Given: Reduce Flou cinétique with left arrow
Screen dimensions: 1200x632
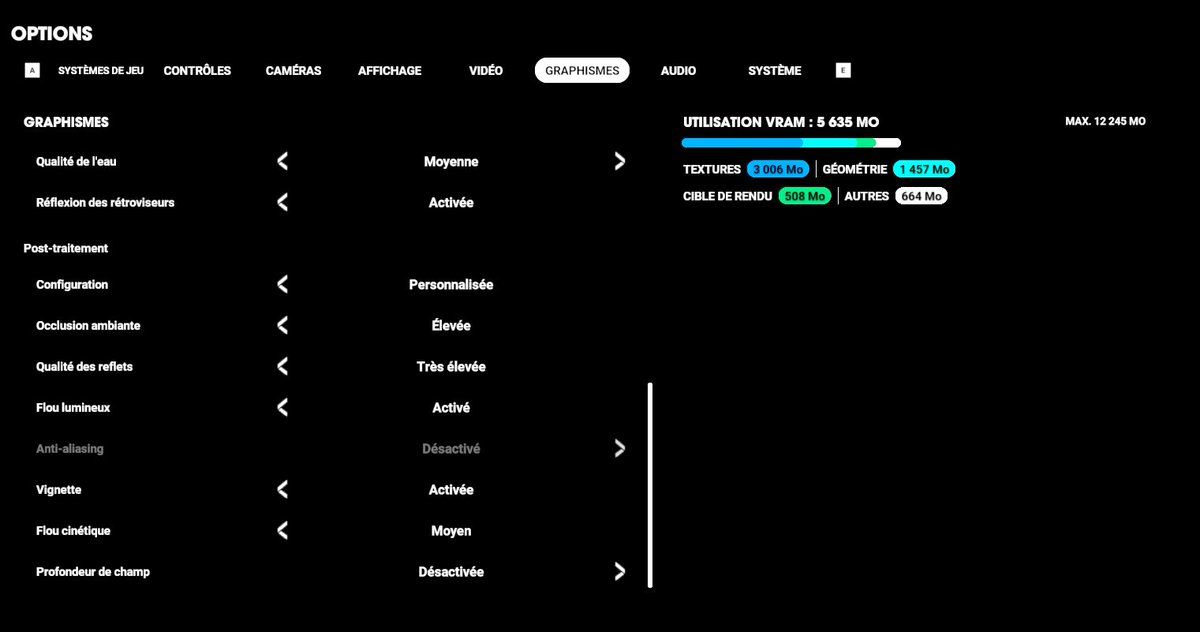Looking at the screenshot, I should pos(283,531).
